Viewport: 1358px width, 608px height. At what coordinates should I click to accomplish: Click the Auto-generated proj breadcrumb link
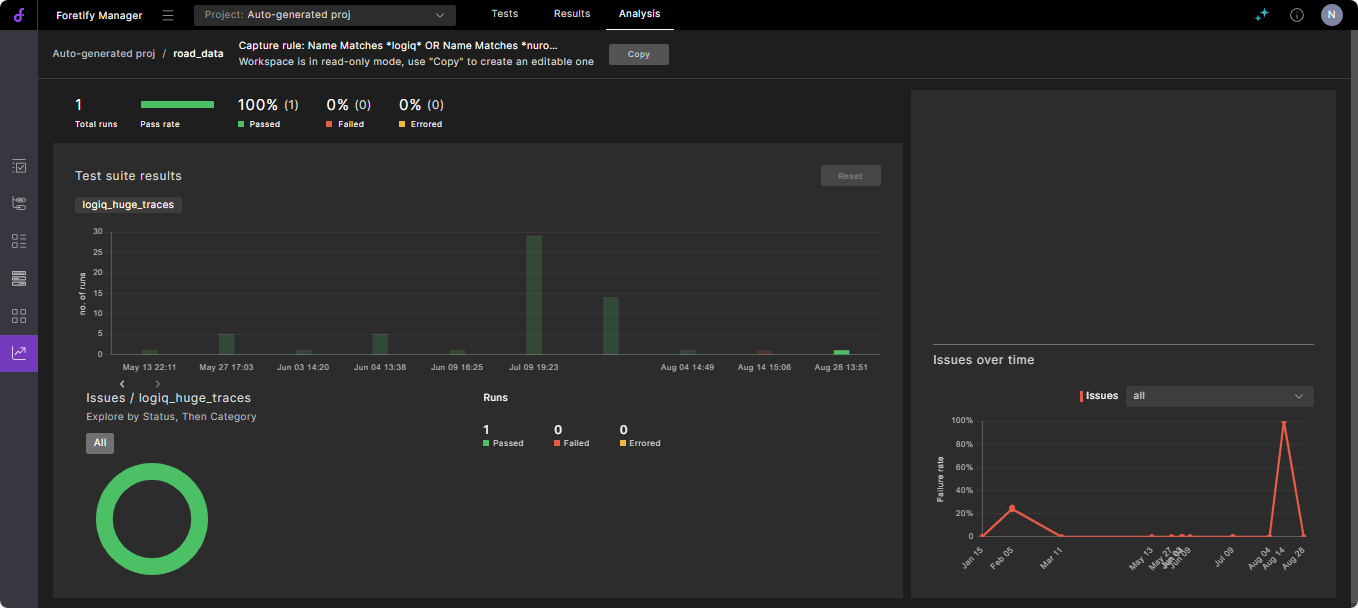(x=103, y=54)
